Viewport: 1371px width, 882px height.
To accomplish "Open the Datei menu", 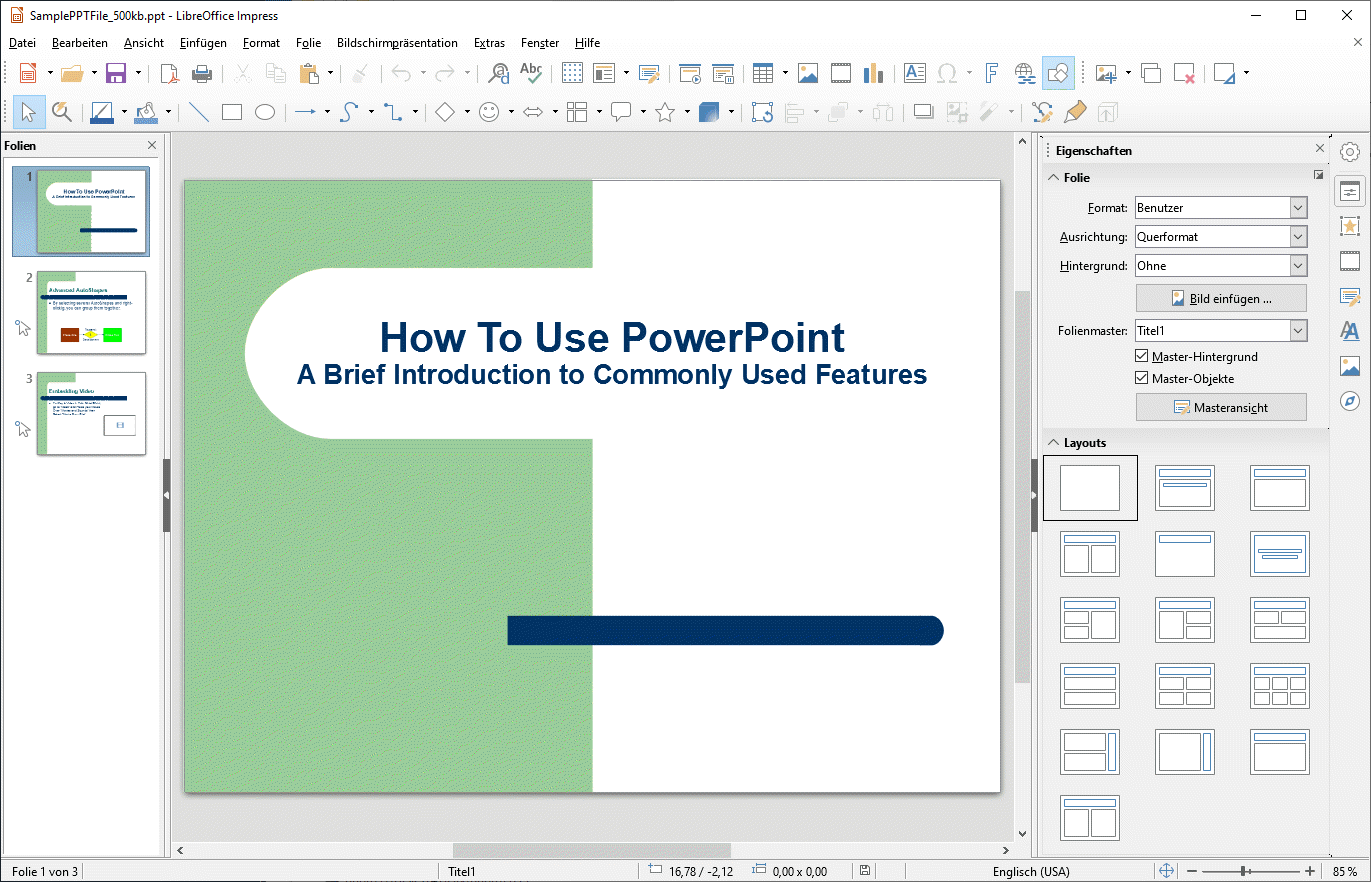I will point(22,43).
